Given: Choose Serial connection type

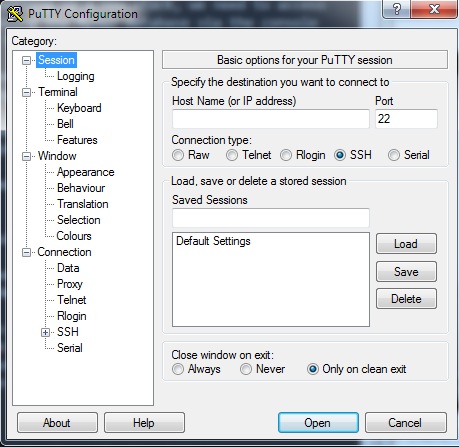Looking at the screenshot, I should click(394, 155).
